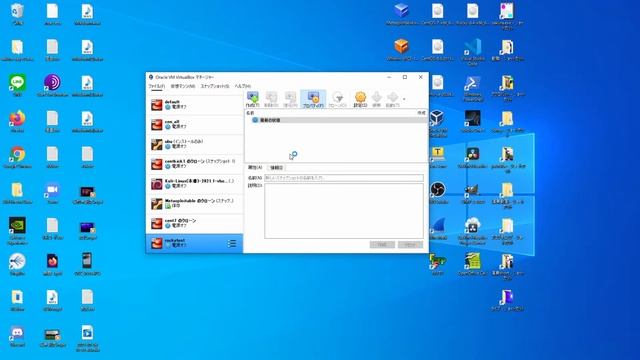Click the Take snapshot toolbar icon
640x360 pixels.
253,99
